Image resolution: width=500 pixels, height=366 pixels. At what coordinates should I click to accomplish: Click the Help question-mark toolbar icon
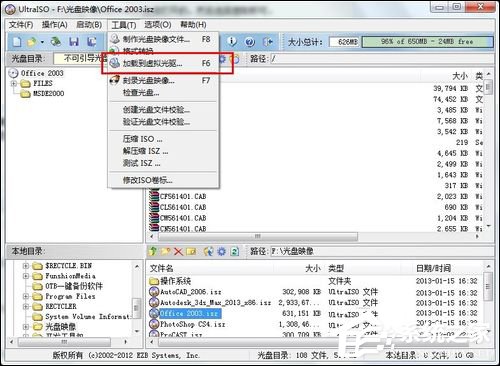tap(250, 42)
